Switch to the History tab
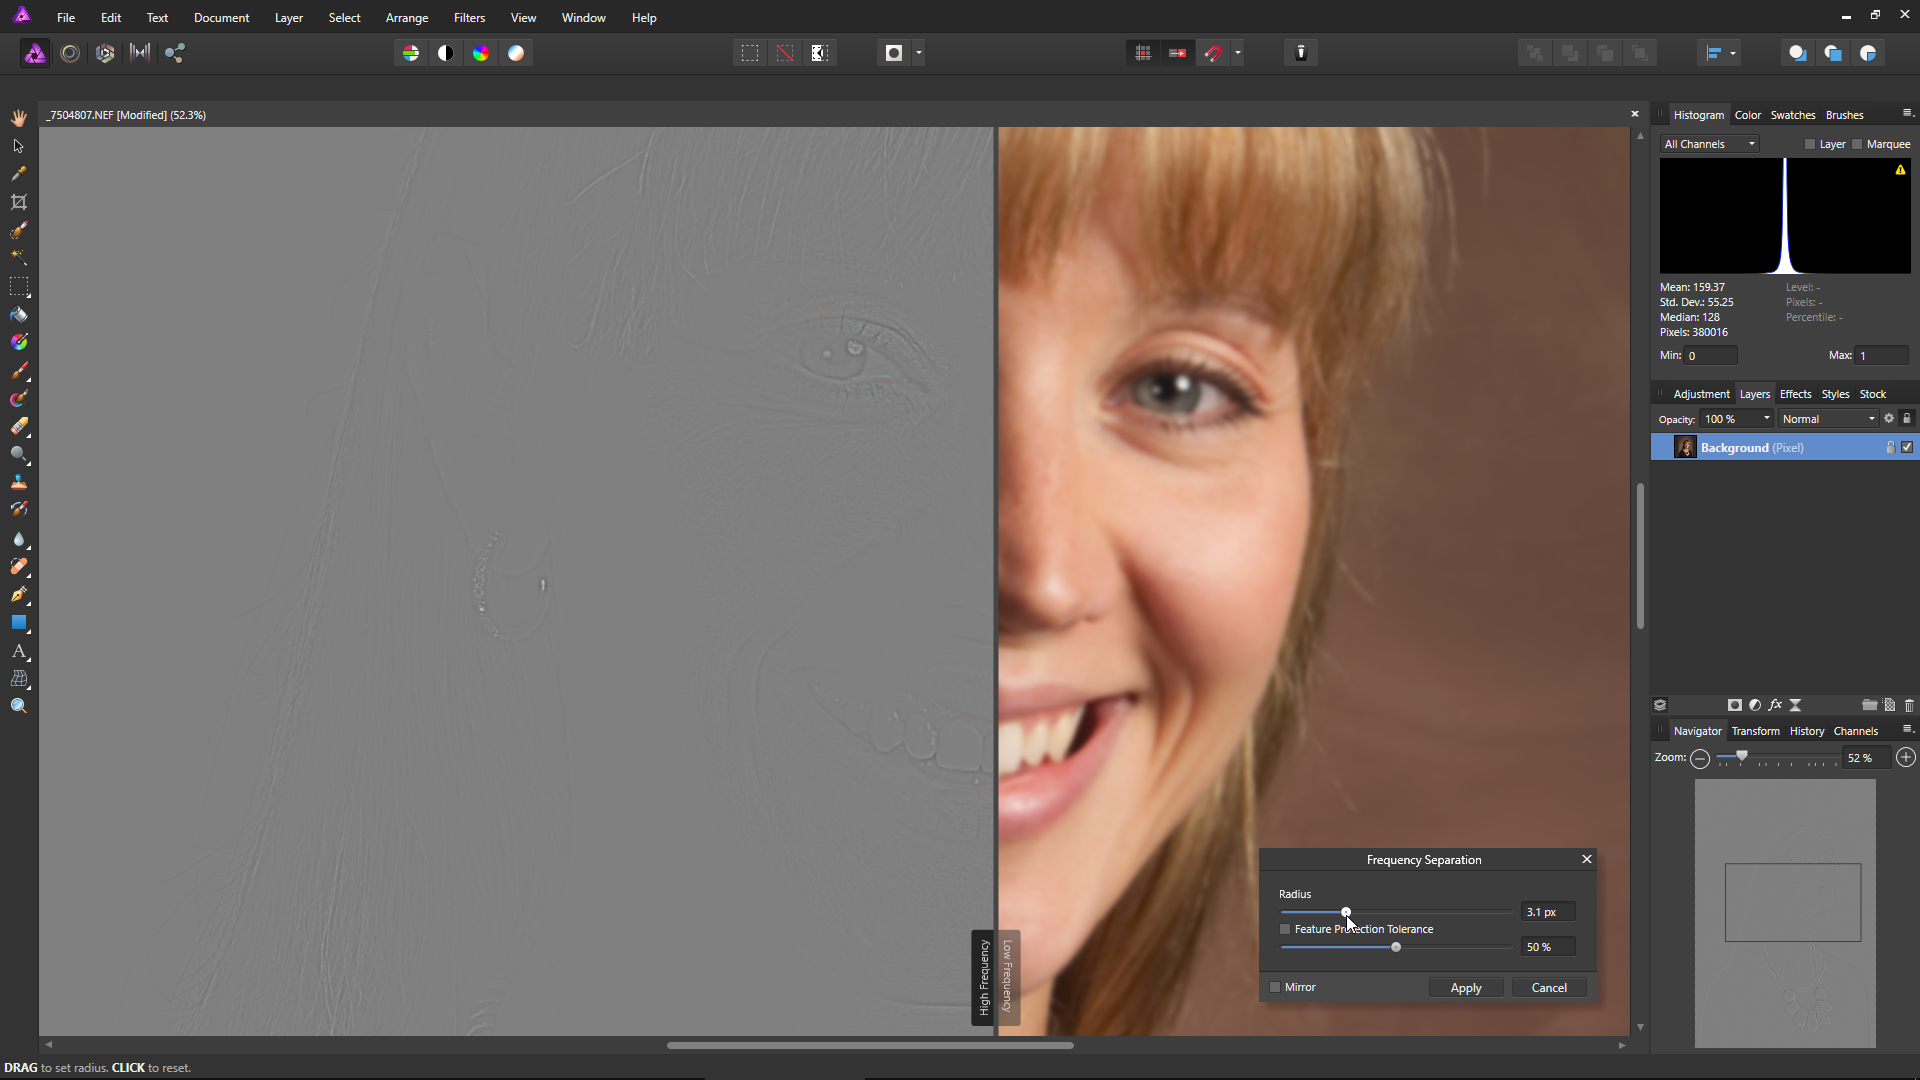The height and width of the screenshot is (1080, 1920). coord(1806,731)
